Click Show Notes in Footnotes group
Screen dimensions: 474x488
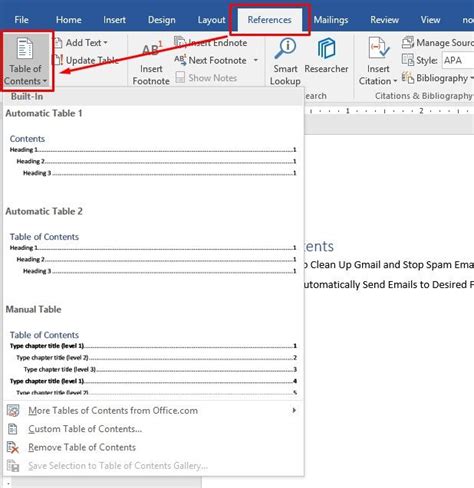206,78
